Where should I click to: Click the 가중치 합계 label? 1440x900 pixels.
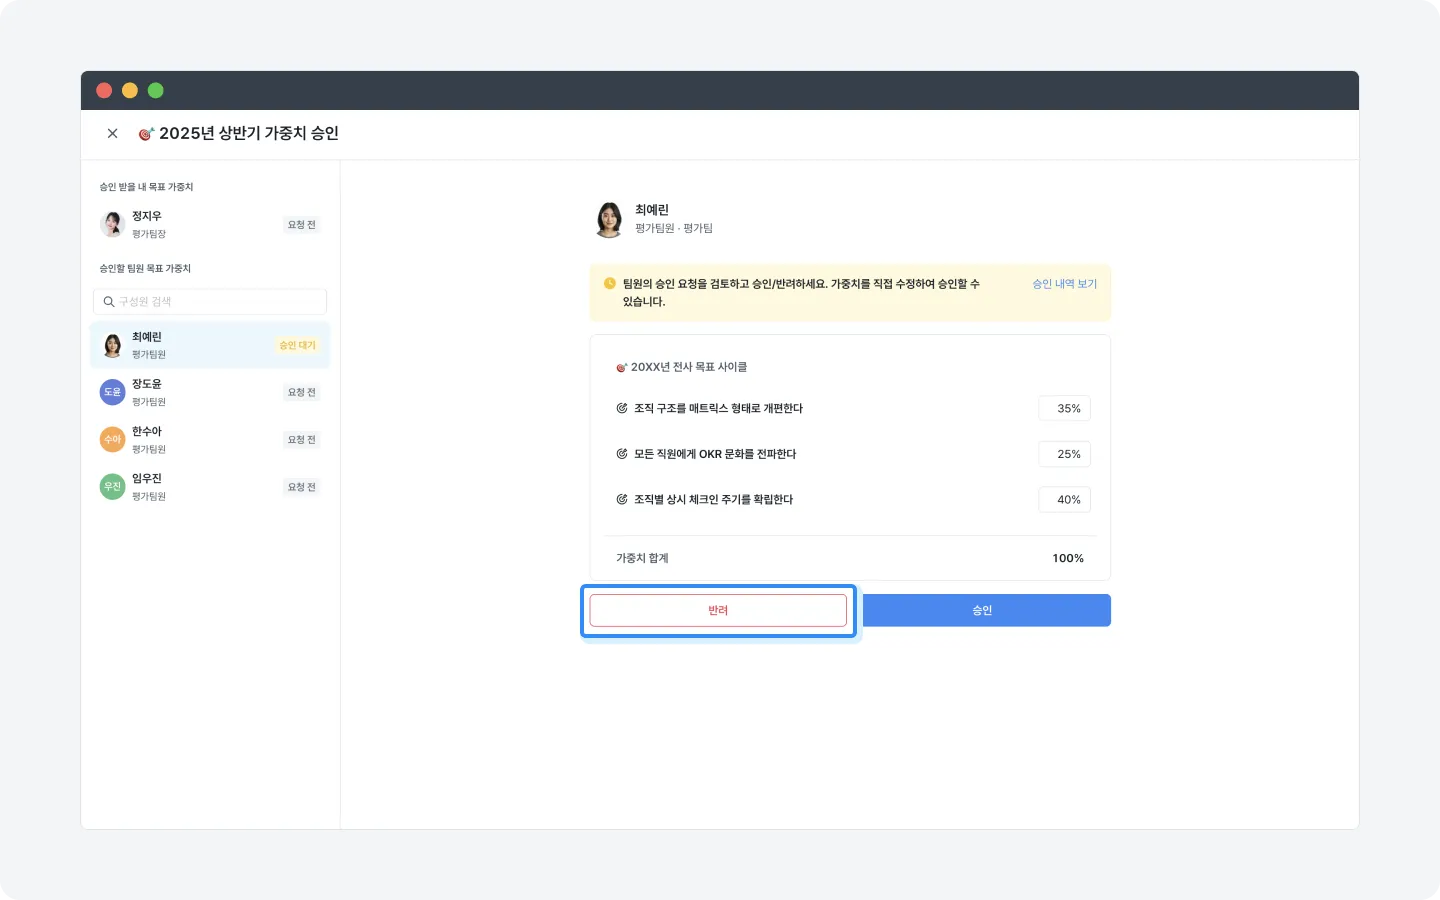(x=642, y=558)
